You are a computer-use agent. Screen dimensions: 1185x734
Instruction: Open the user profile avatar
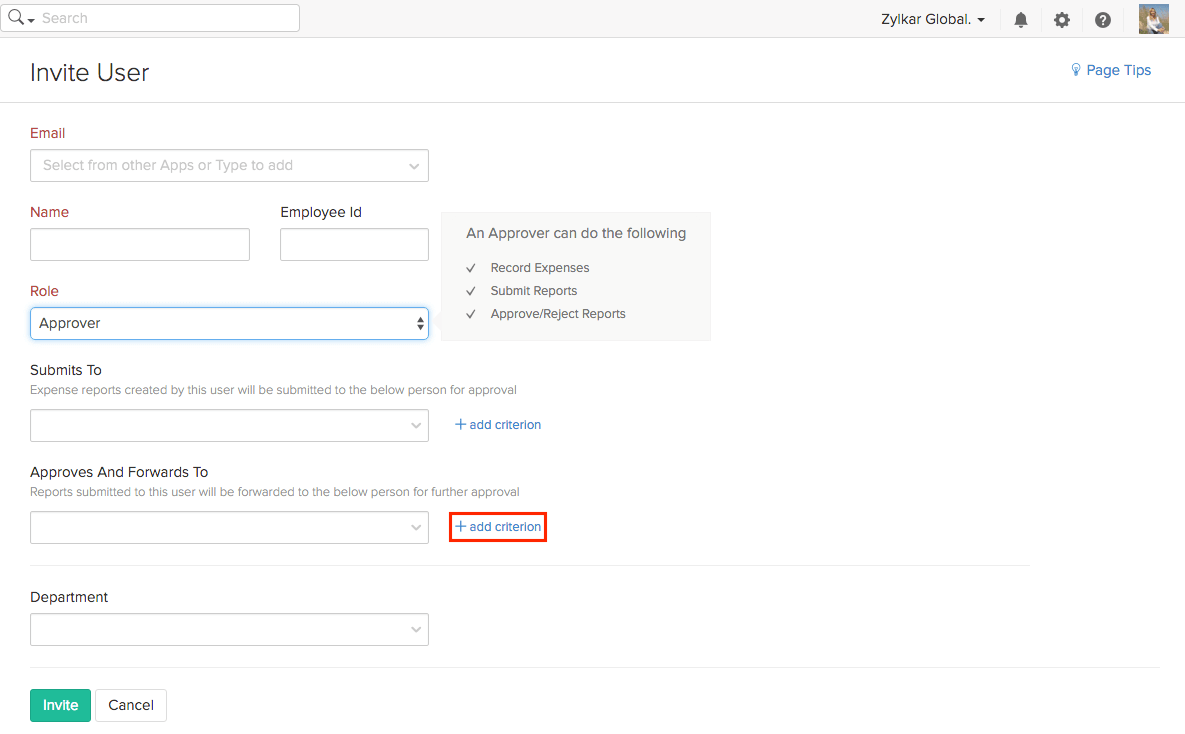(1153, 19)
